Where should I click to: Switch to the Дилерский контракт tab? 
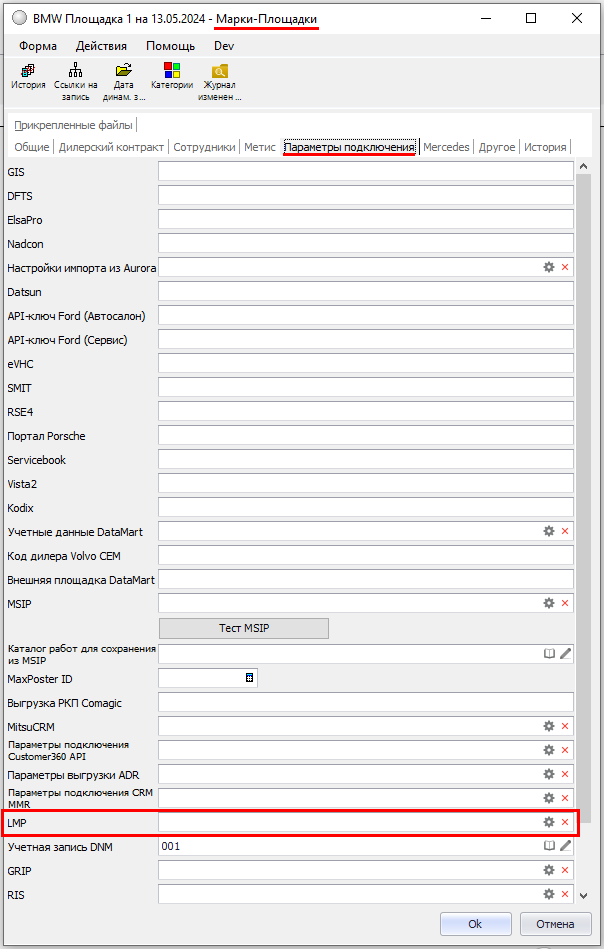point(111,147)
